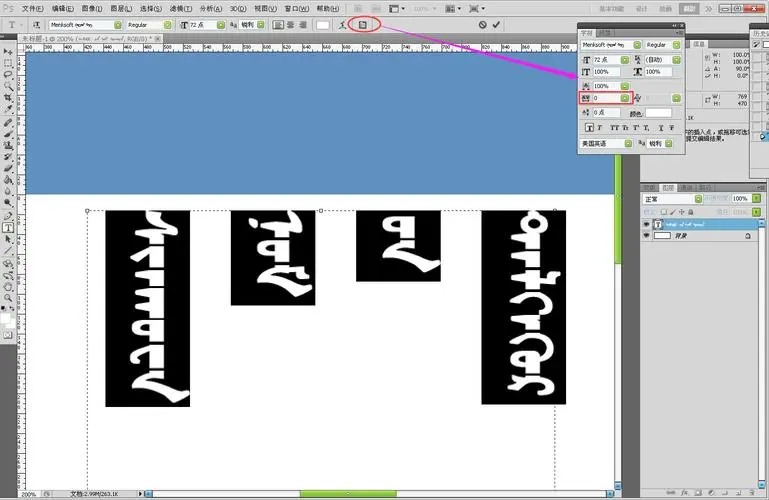
Task: Select the Blur tool
Action: point(8,192)
